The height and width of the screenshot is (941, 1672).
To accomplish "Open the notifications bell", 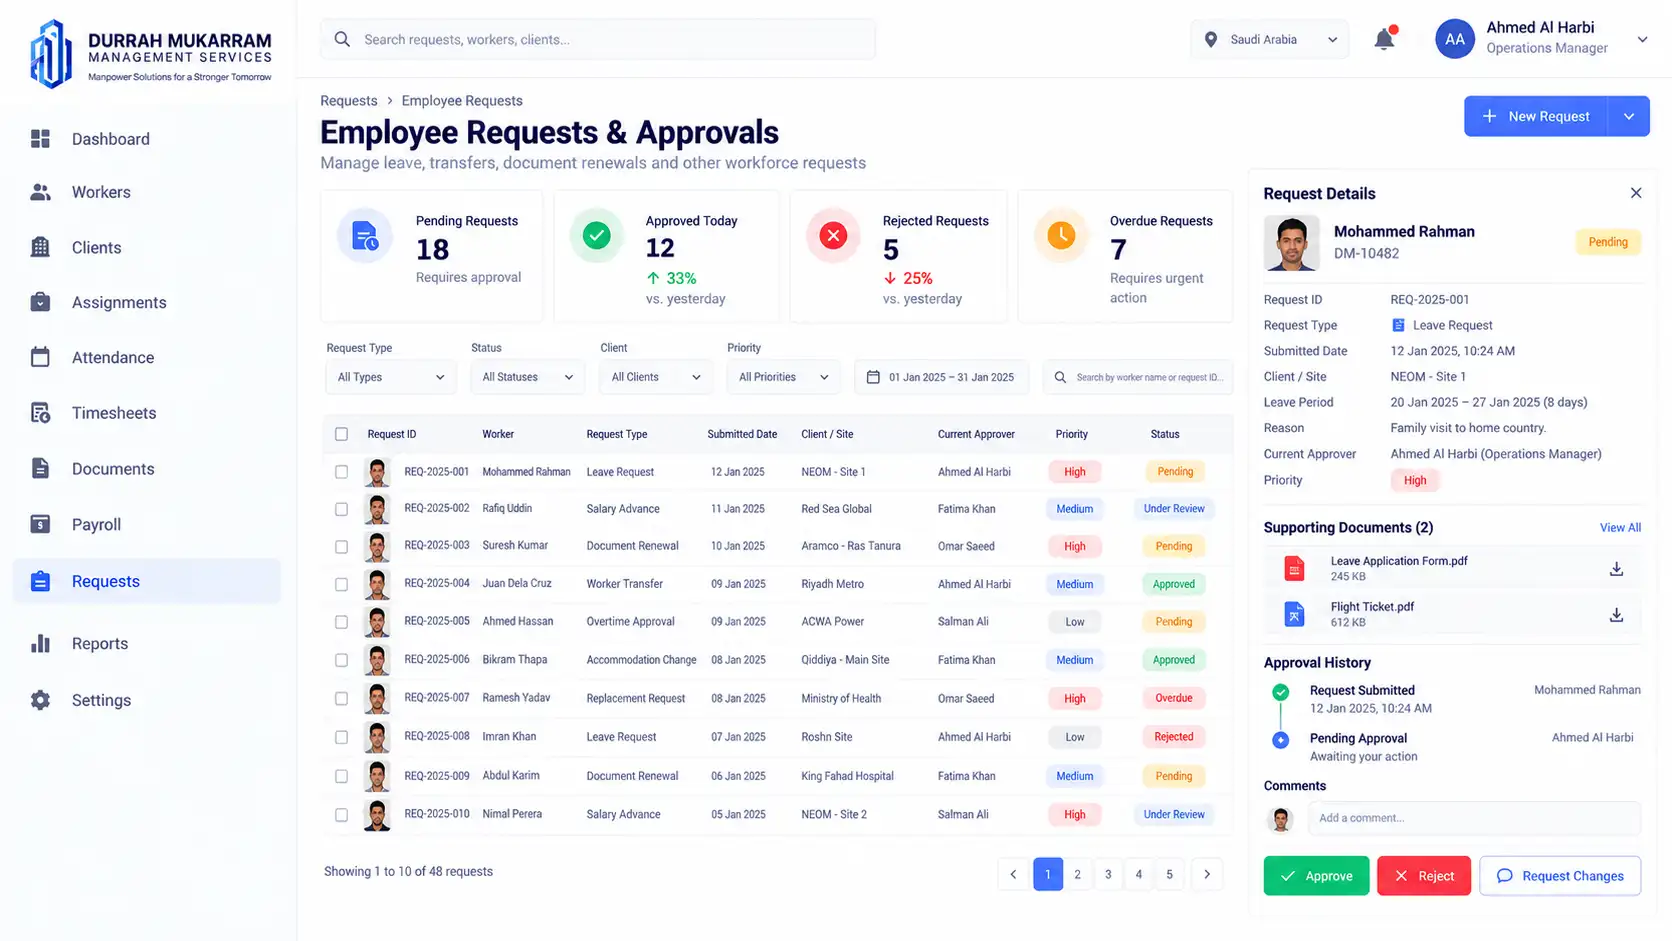I will 1384,39.
